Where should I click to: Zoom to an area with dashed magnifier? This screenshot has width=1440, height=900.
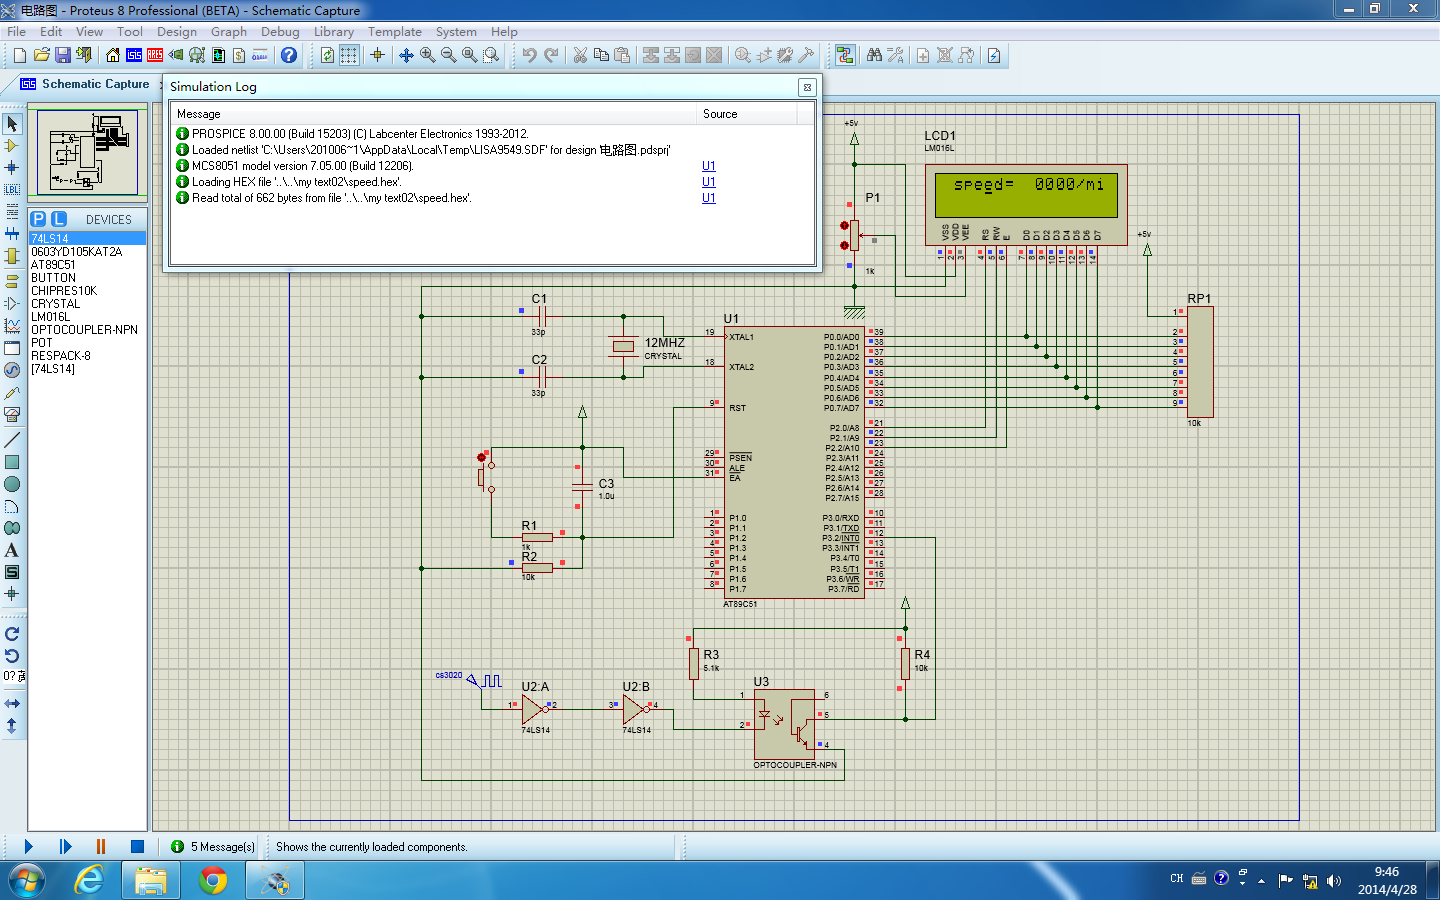coord(490,55)
